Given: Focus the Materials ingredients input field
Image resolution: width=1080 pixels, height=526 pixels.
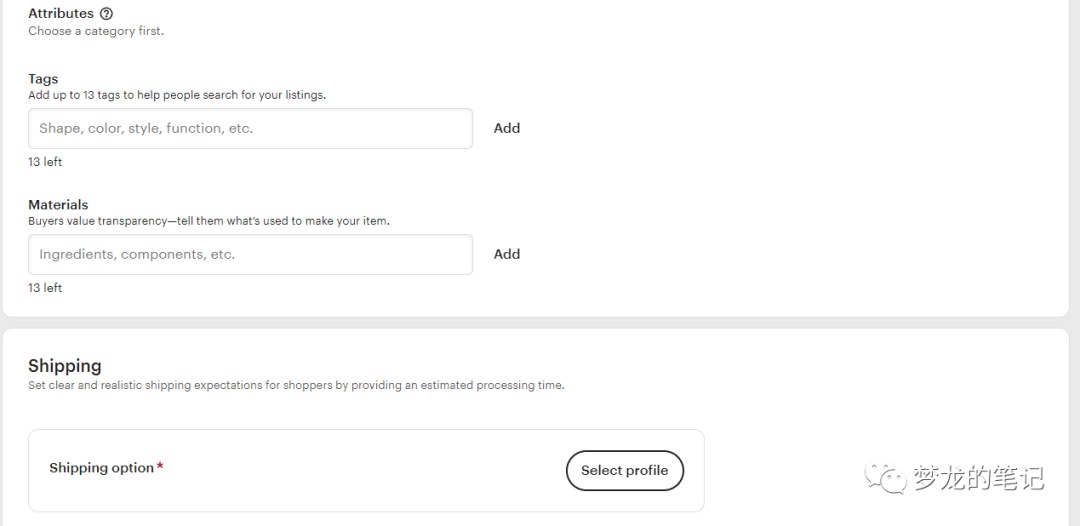Looking at the screenshot, I should (250, 255).
